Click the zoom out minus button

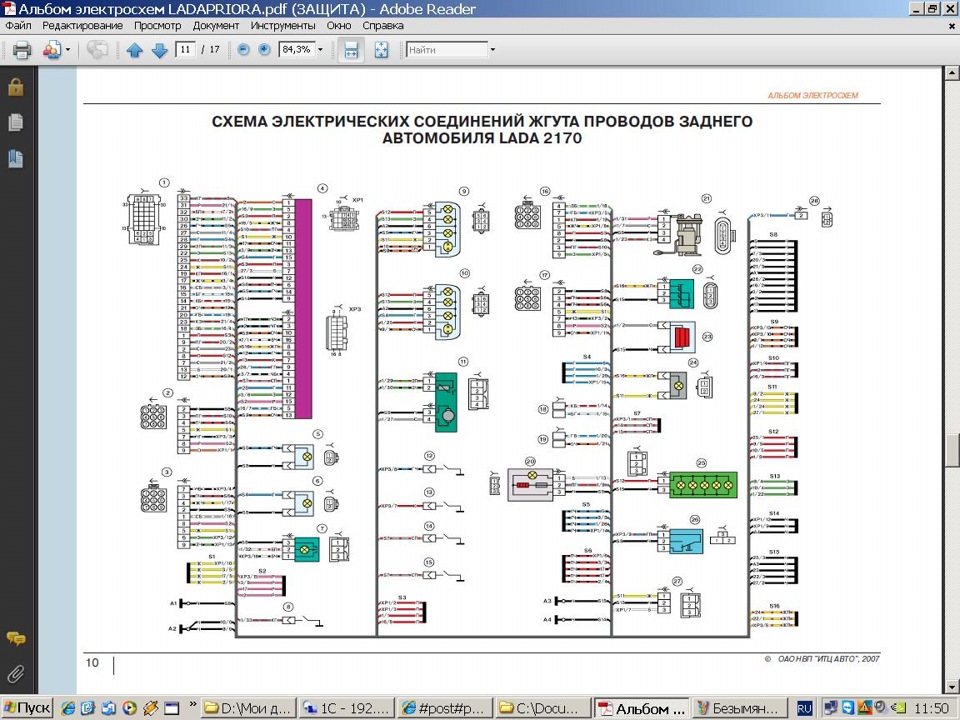pyautogui.click(x=243, y=50)
